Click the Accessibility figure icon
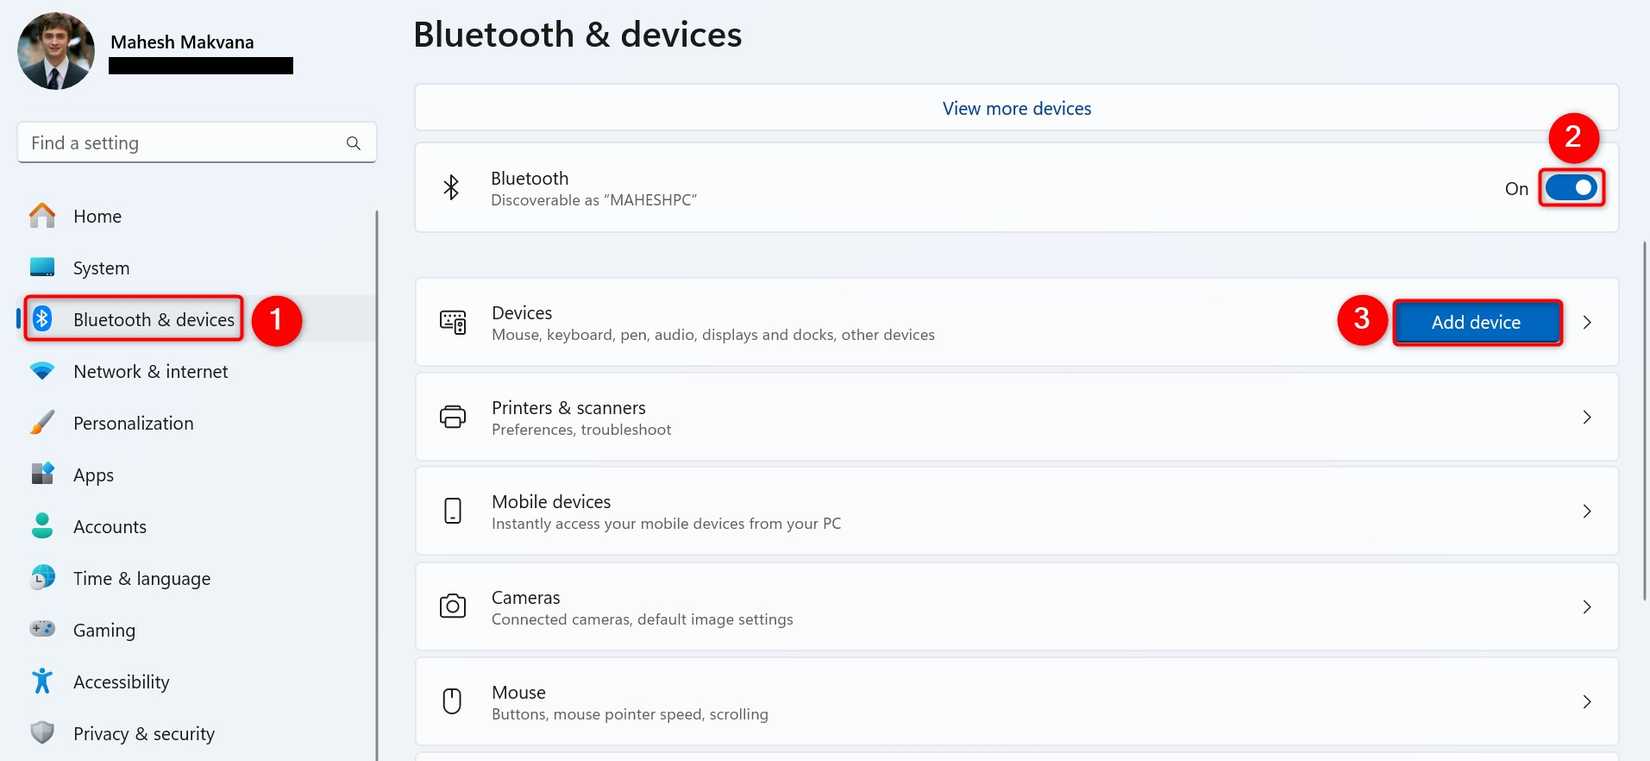 42,681
